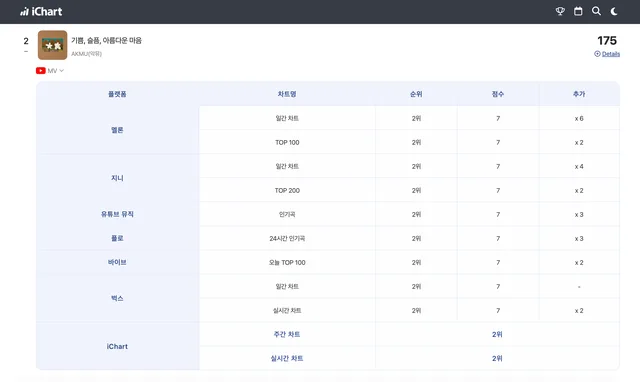Open the calendar icon in header

click(578, 11)
